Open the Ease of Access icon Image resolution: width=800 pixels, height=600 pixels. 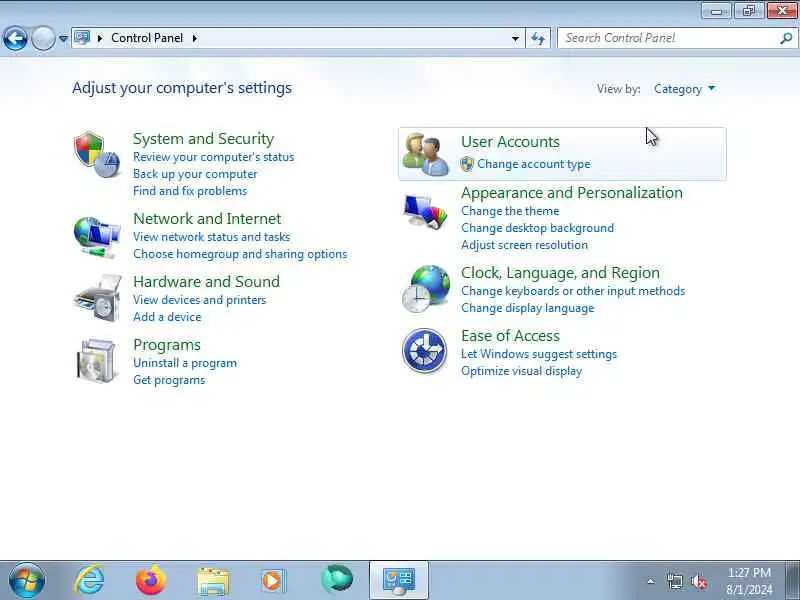pyautogui.click(x=424, y=351)
